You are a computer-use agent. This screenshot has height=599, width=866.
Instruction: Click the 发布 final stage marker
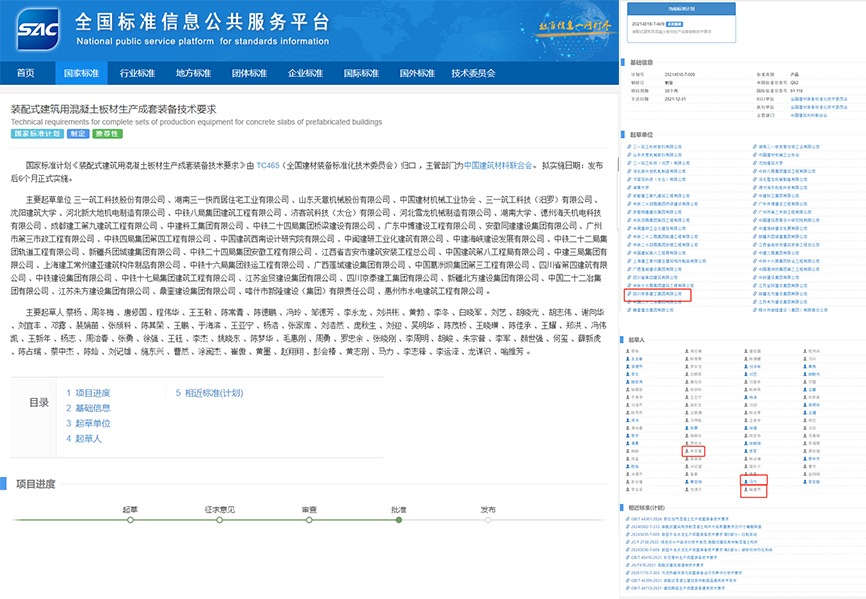point(487,519)
